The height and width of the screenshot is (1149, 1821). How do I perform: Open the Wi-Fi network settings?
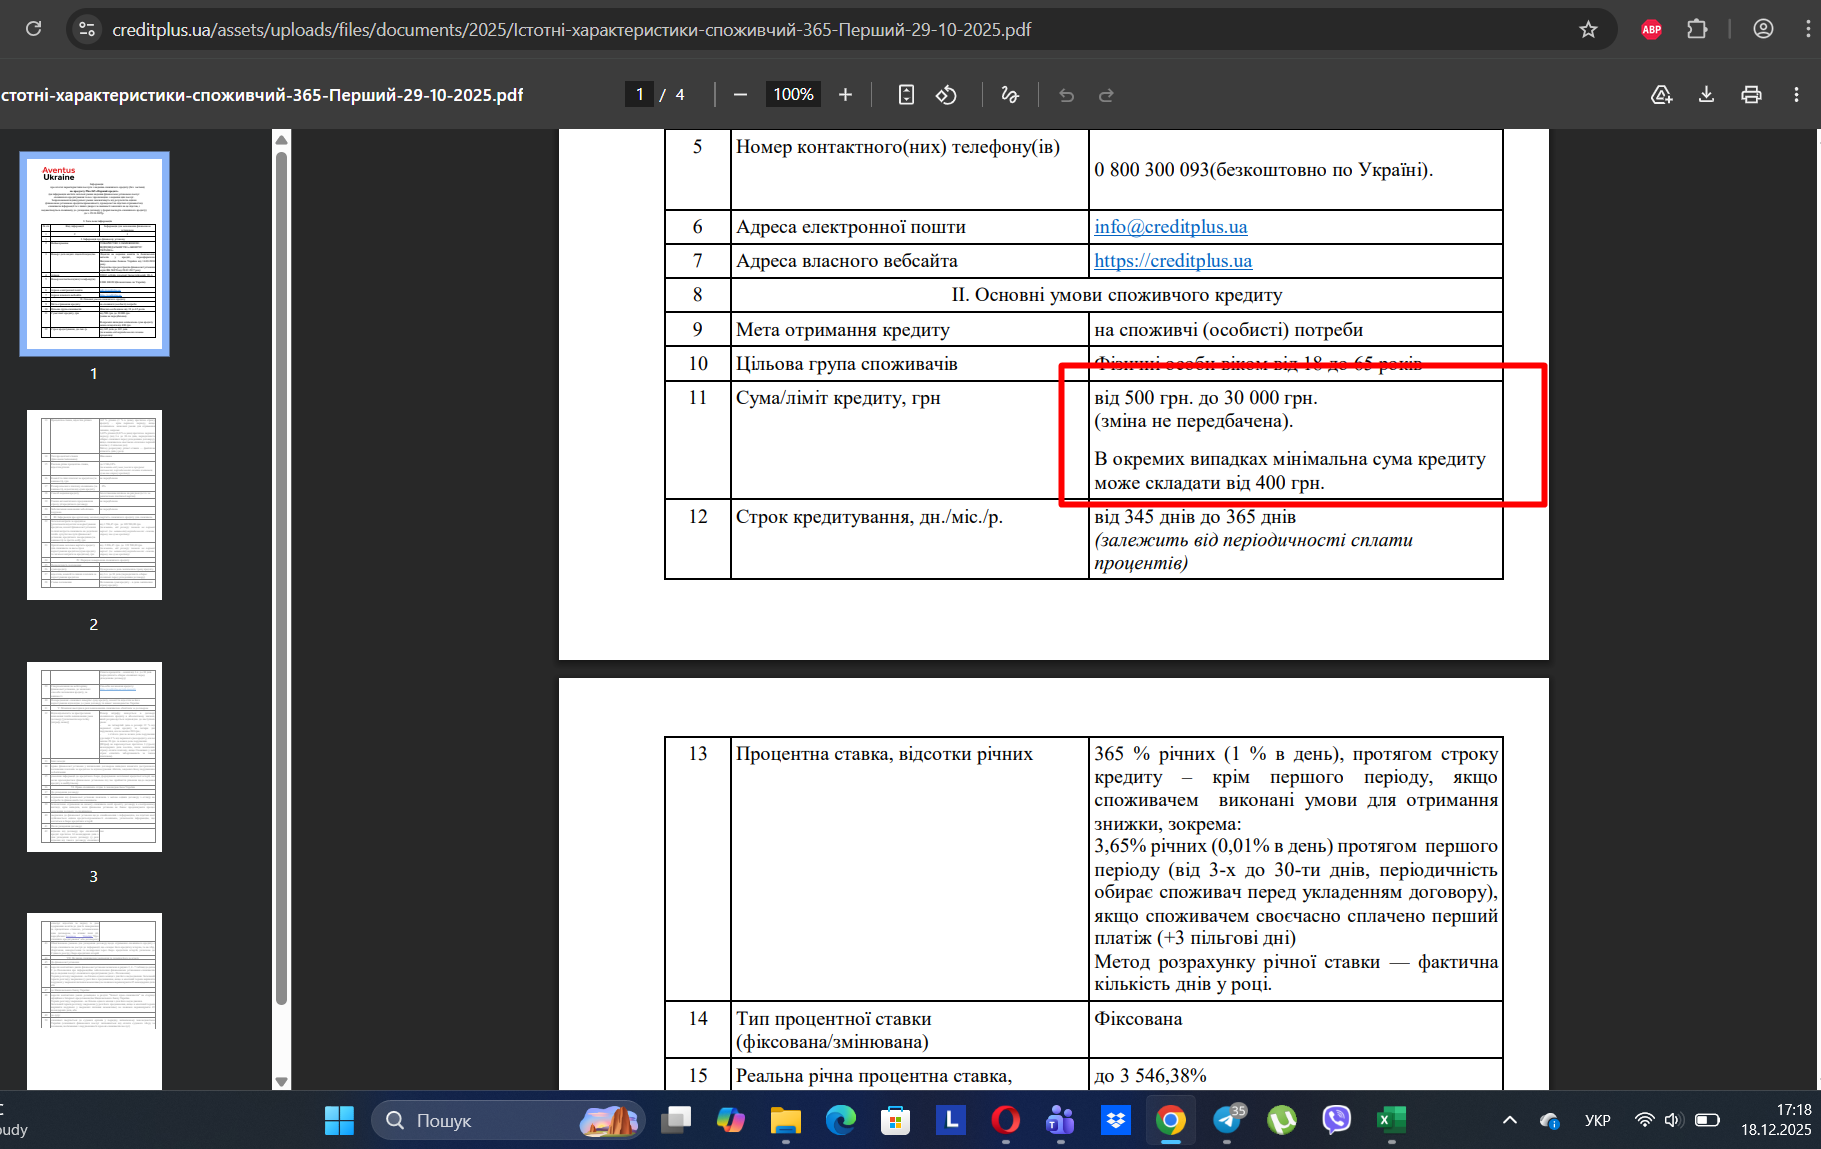click(x=1644, y=1120)
